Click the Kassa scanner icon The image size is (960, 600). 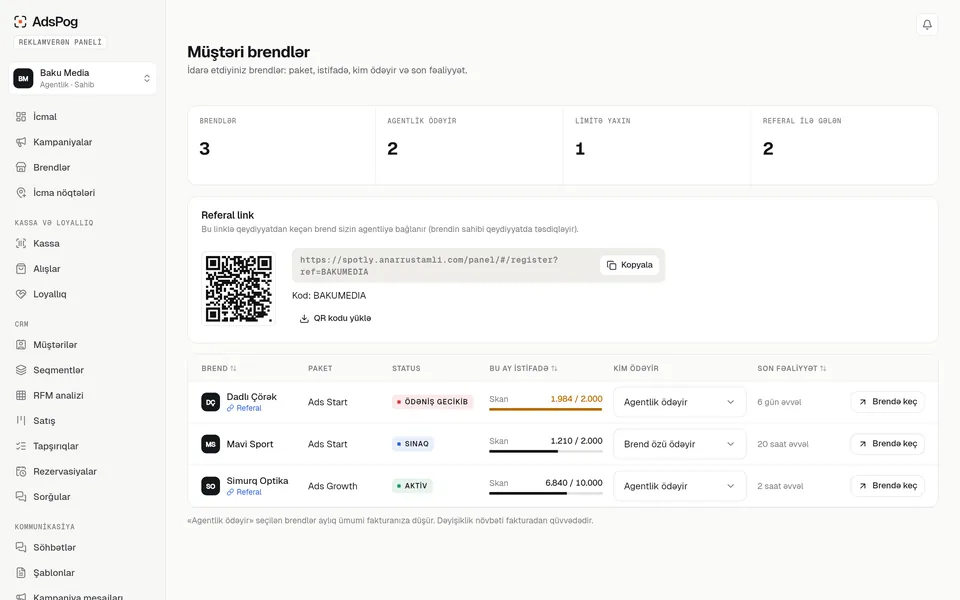click(21, 243)
